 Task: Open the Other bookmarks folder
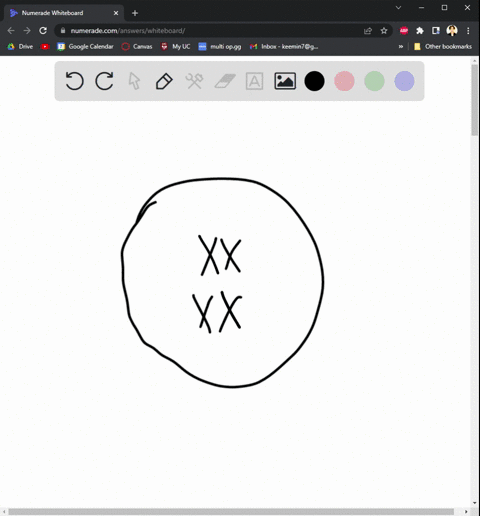click(x=443, y=47)
